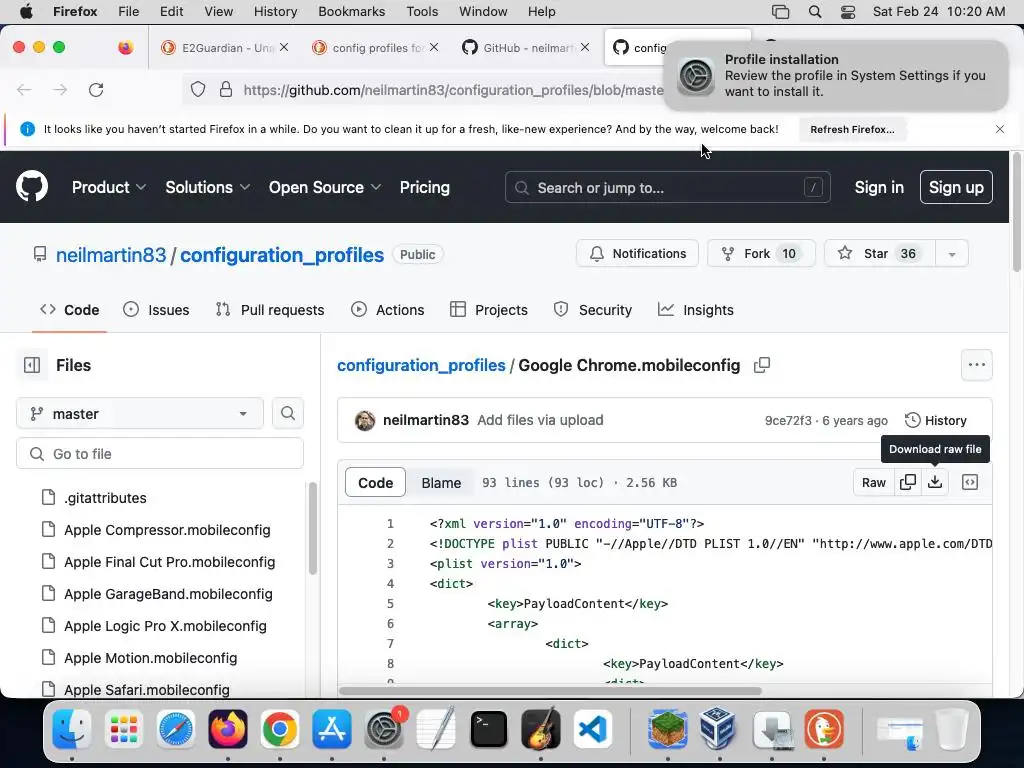Open macOS Spotlight search icon
The height and width of the screenshot is (768, 1024).
[815, 12]
